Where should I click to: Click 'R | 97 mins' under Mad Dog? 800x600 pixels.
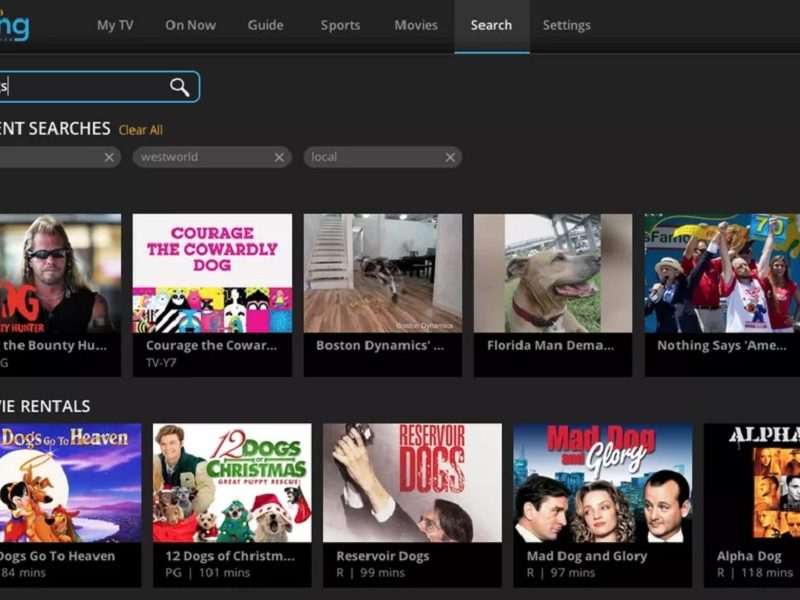[x=561, y=573]
